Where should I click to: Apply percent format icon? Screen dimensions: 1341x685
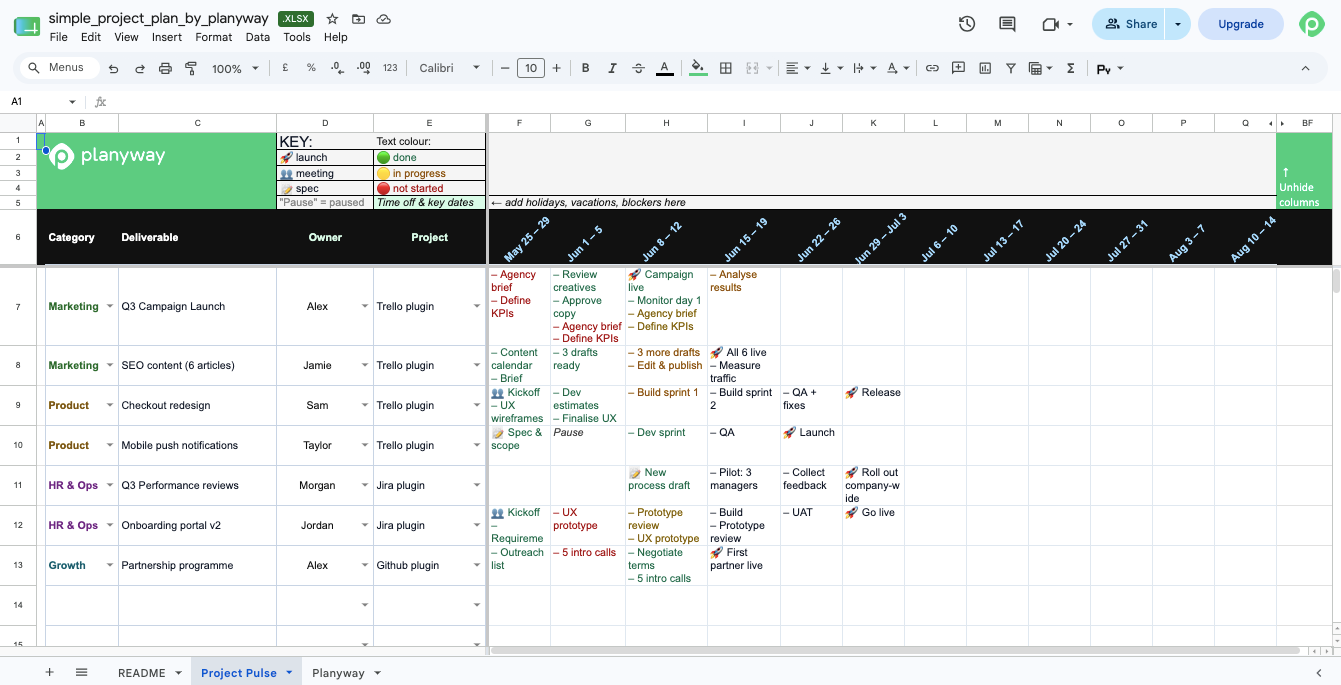coord(311,68)
